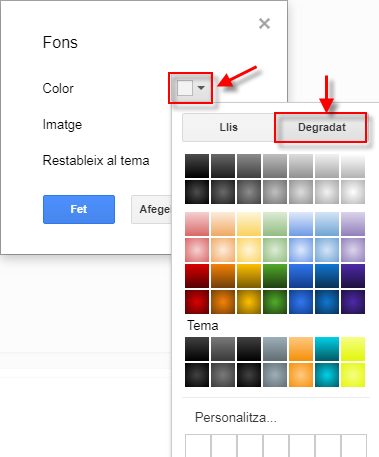This screenshot has height=457, width=379.
Task: Choose the theme orange linear gradient swatch
Action: 301,349
